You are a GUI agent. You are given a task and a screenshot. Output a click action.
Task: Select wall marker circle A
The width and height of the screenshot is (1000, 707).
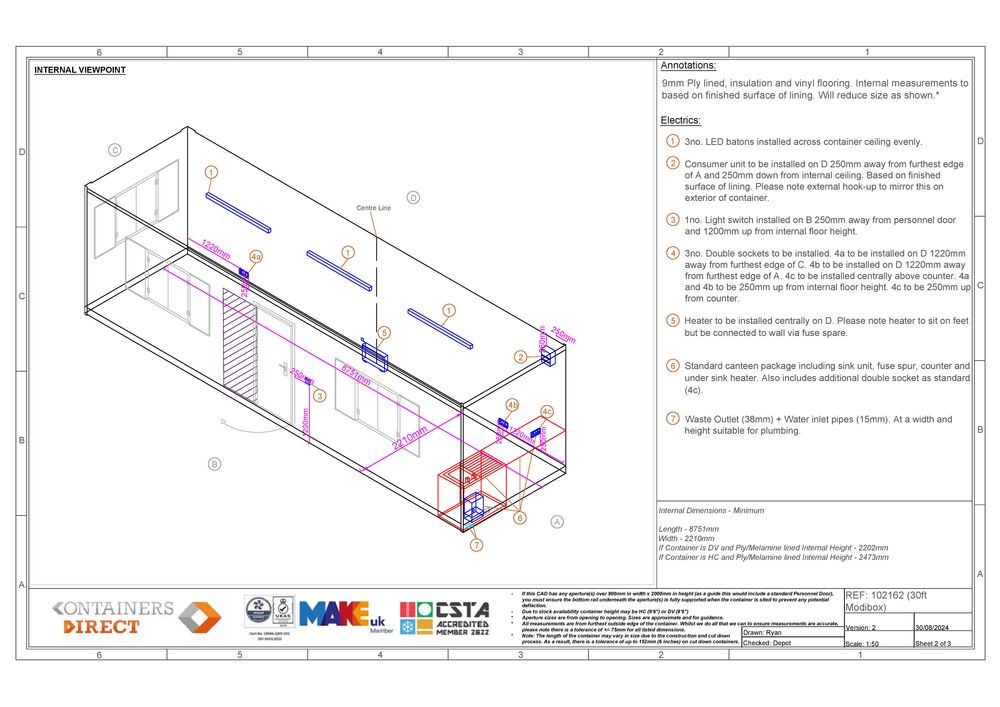[558, 521]
